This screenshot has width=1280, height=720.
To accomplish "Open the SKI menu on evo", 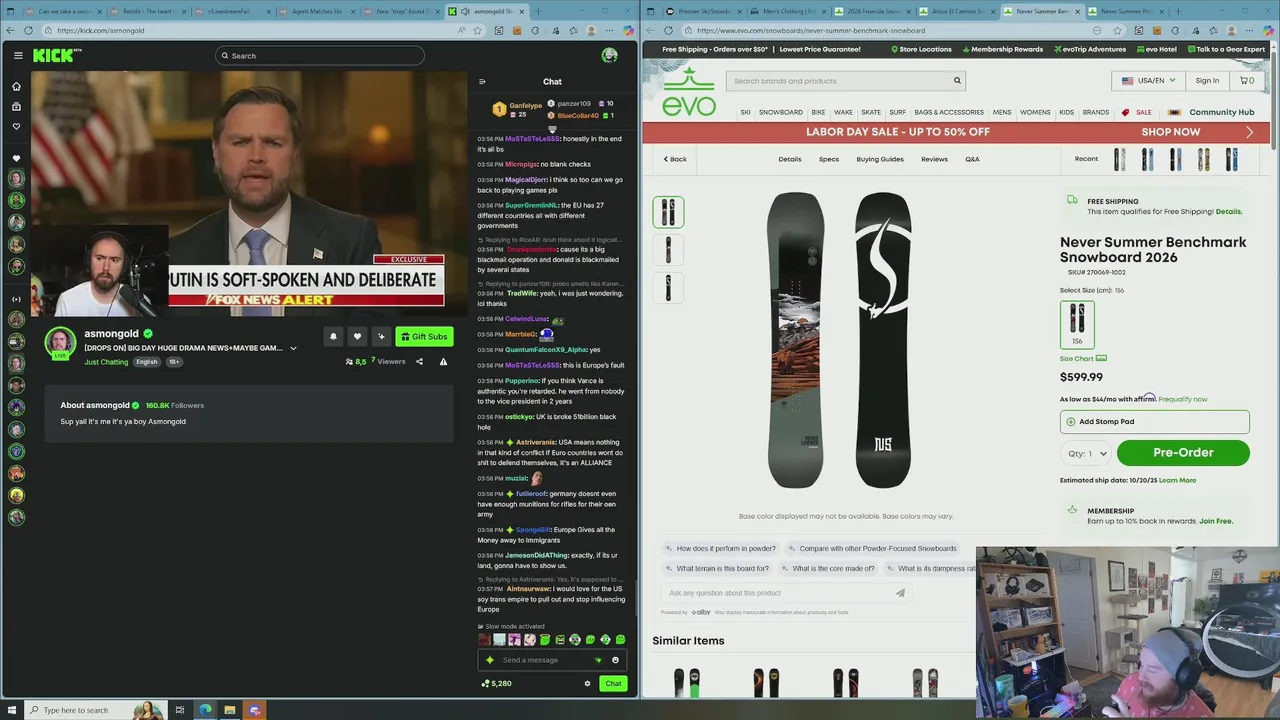I will [x=745, y=112].
